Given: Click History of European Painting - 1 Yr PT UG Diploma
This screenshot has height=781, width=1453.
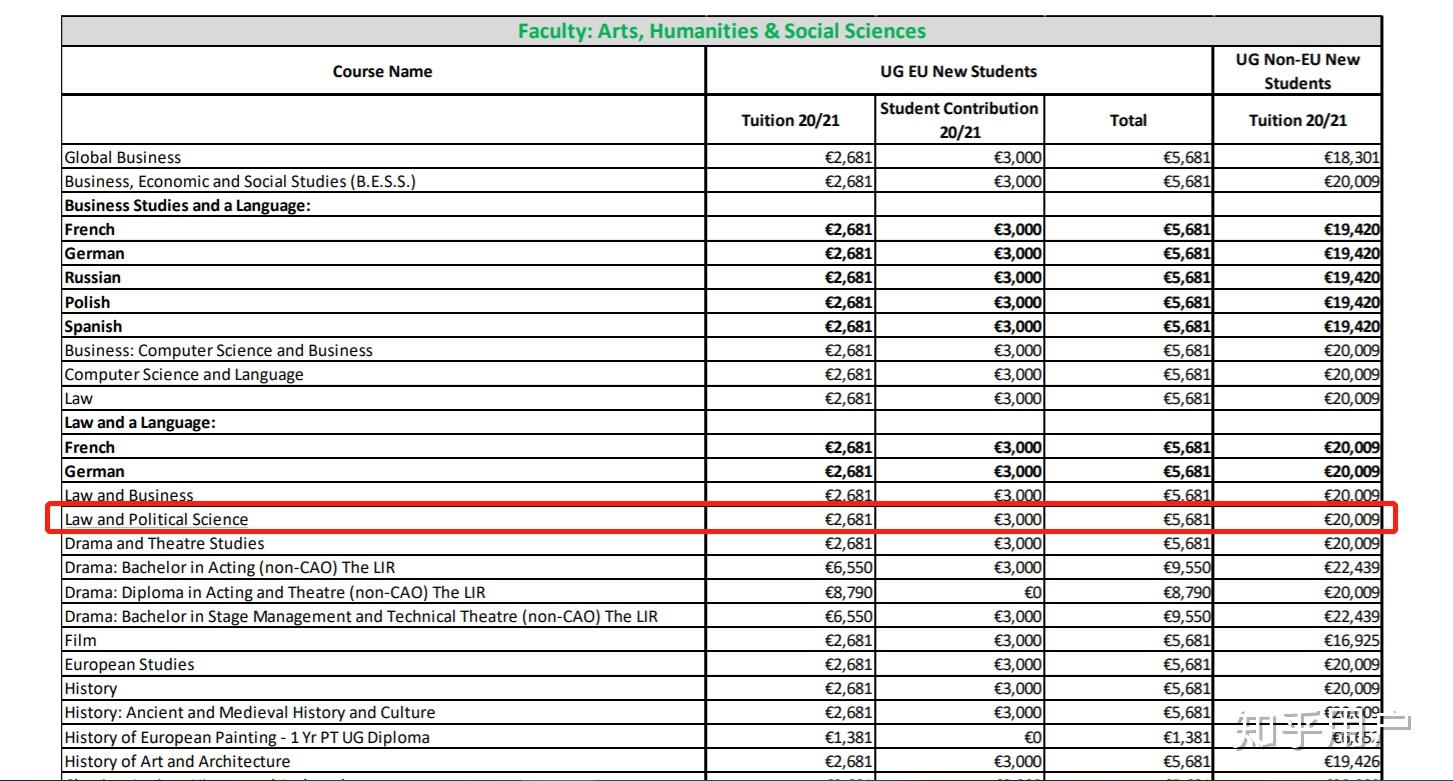Looking at the screenshot, I should (247, 737).
